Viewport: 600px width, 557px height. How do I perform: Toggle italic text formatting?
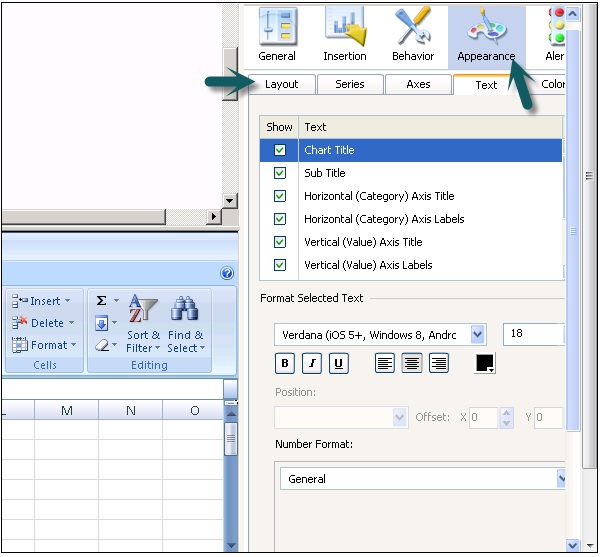(x=311, y=364)
